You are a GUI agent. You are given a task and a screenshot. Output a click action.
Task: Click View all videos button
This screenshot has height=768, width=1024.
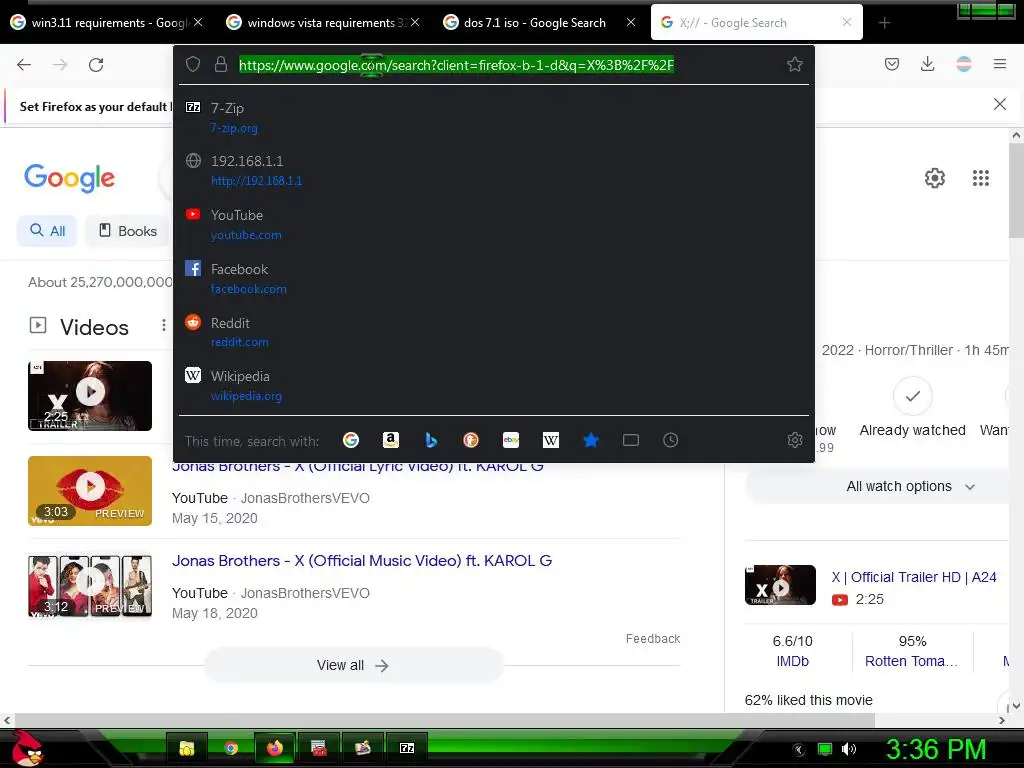[353, 665]
